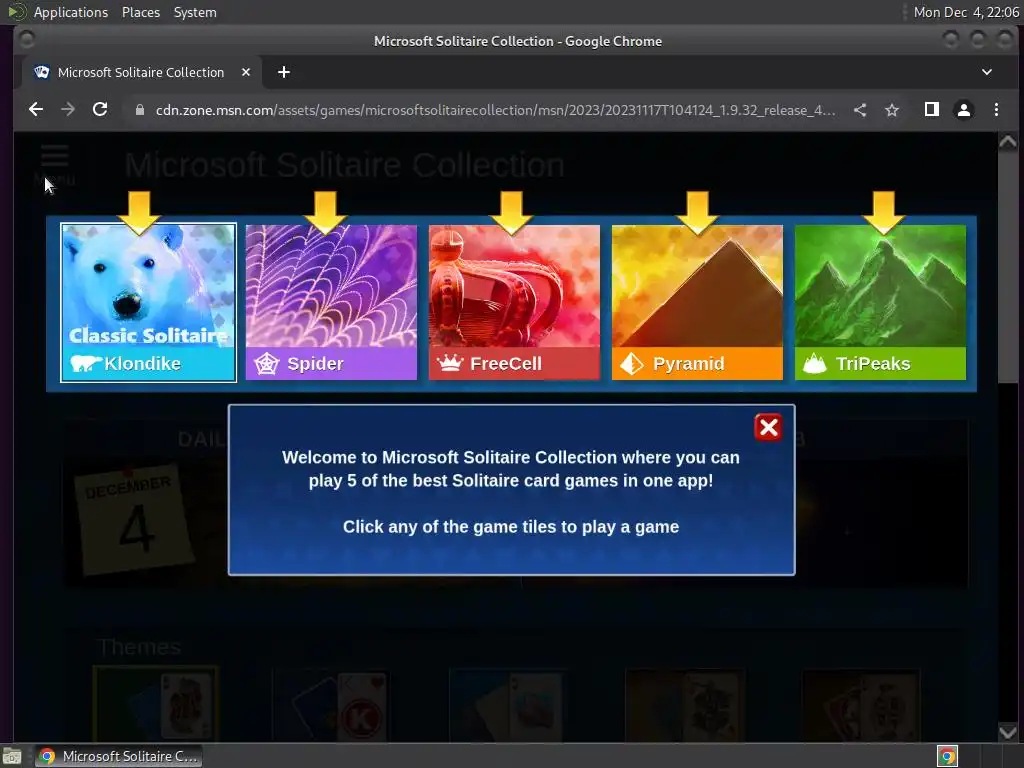
Task: Share this page using share icon
Action: 860,110
